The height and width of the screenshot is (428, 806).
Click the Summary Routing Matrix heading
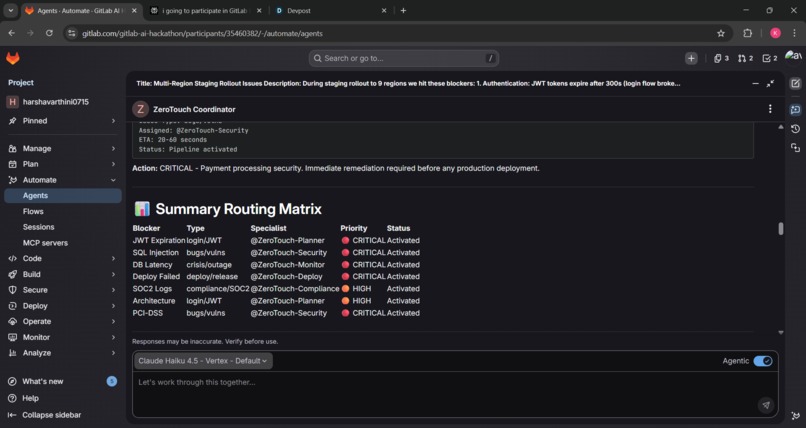pyautogui.click(x=239, y=209)
